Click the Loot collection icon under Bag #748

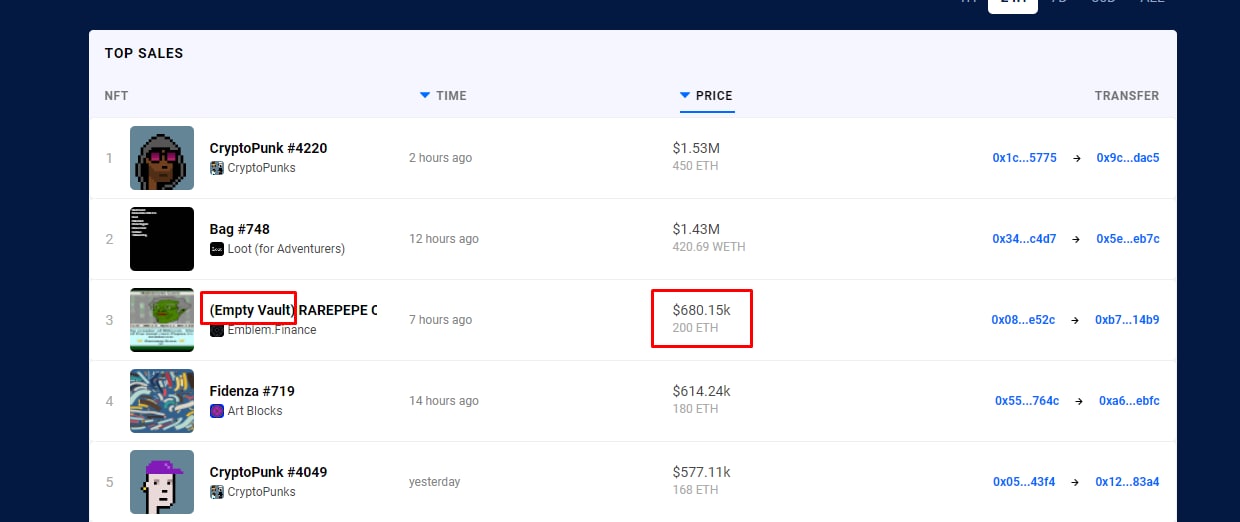coord(217,249)
